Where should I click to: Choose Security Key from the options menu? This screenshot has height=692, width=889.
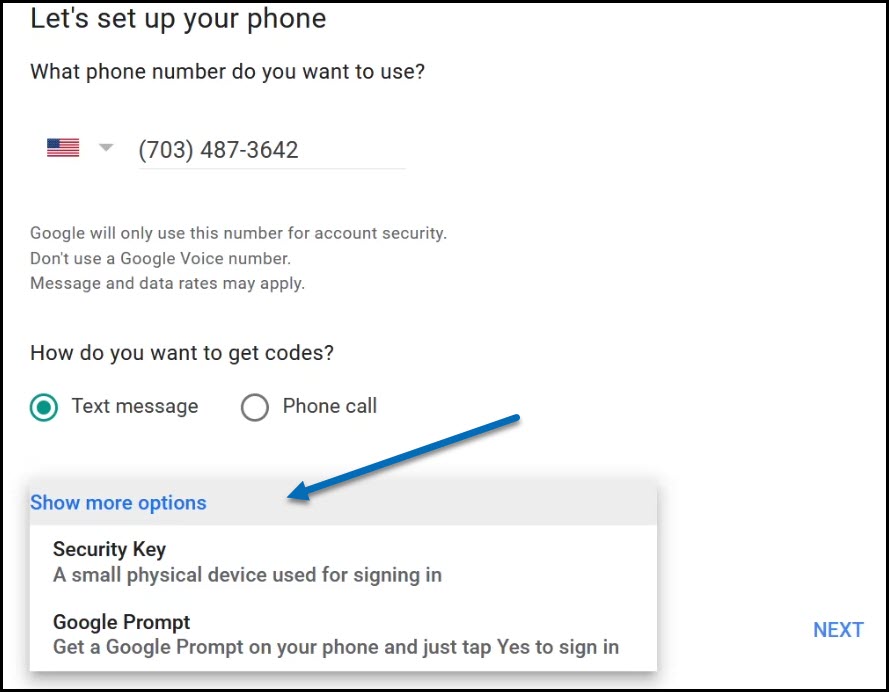pyautogui.click(x=343, y=561)
